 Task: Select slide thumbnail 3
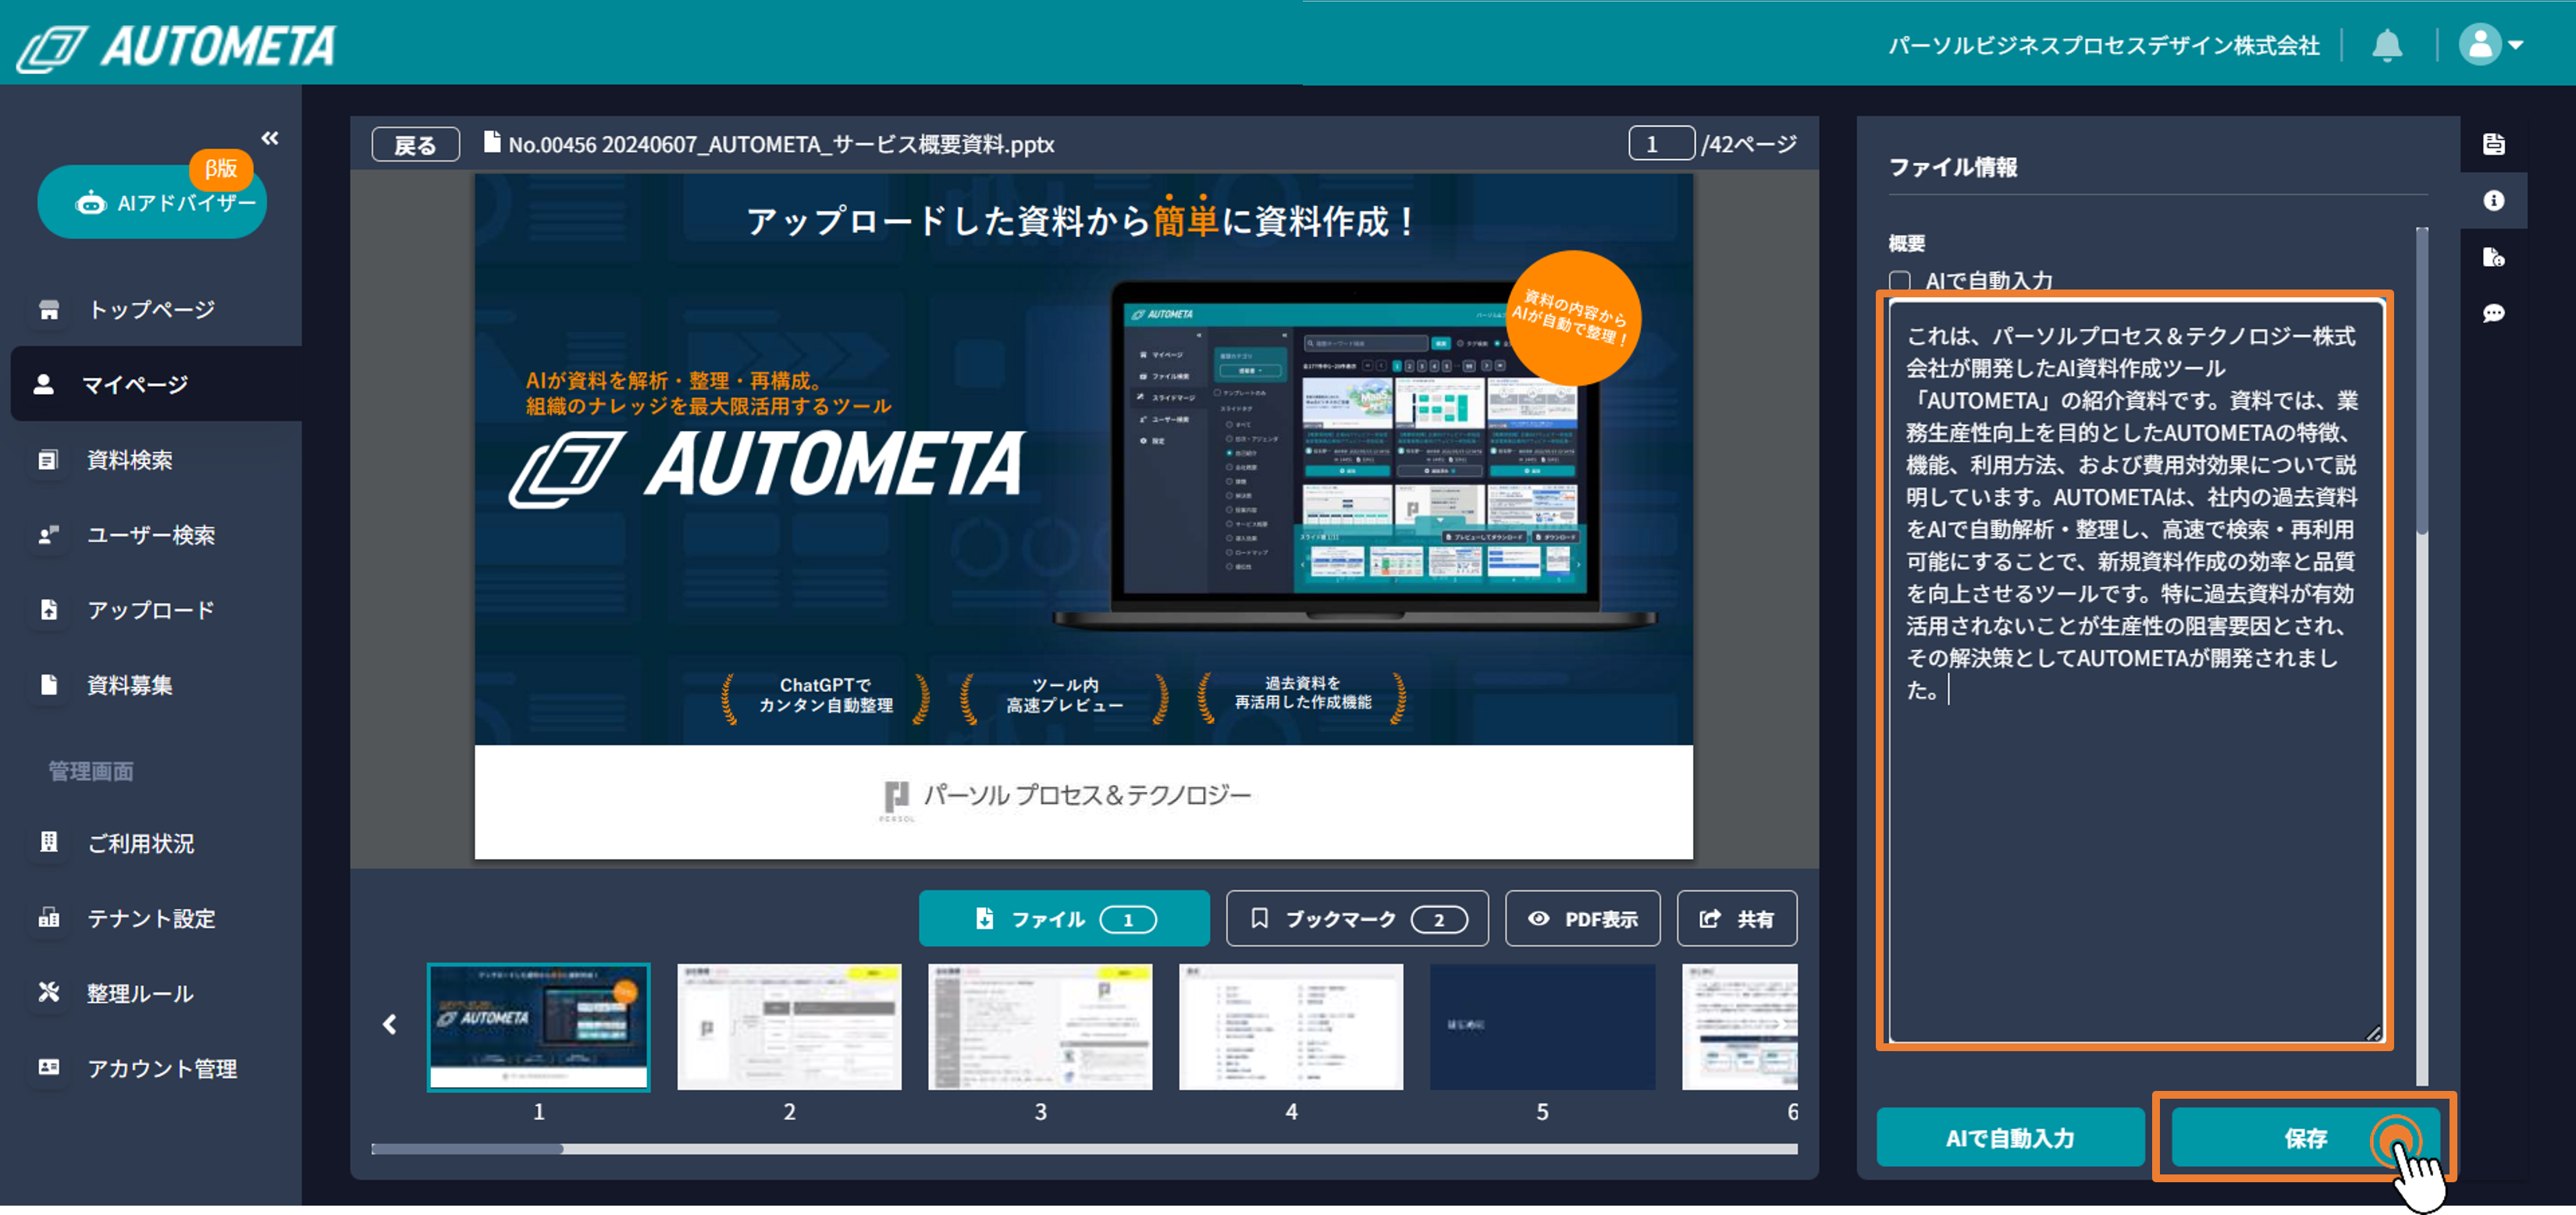pos(1040,1027)
